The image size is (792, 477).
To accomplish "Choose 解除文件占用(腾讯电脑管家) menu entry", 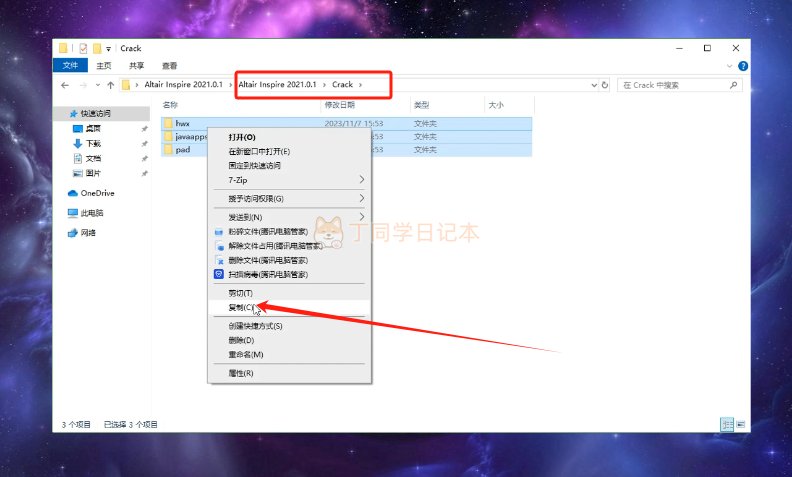I will [x=289, y=246].
